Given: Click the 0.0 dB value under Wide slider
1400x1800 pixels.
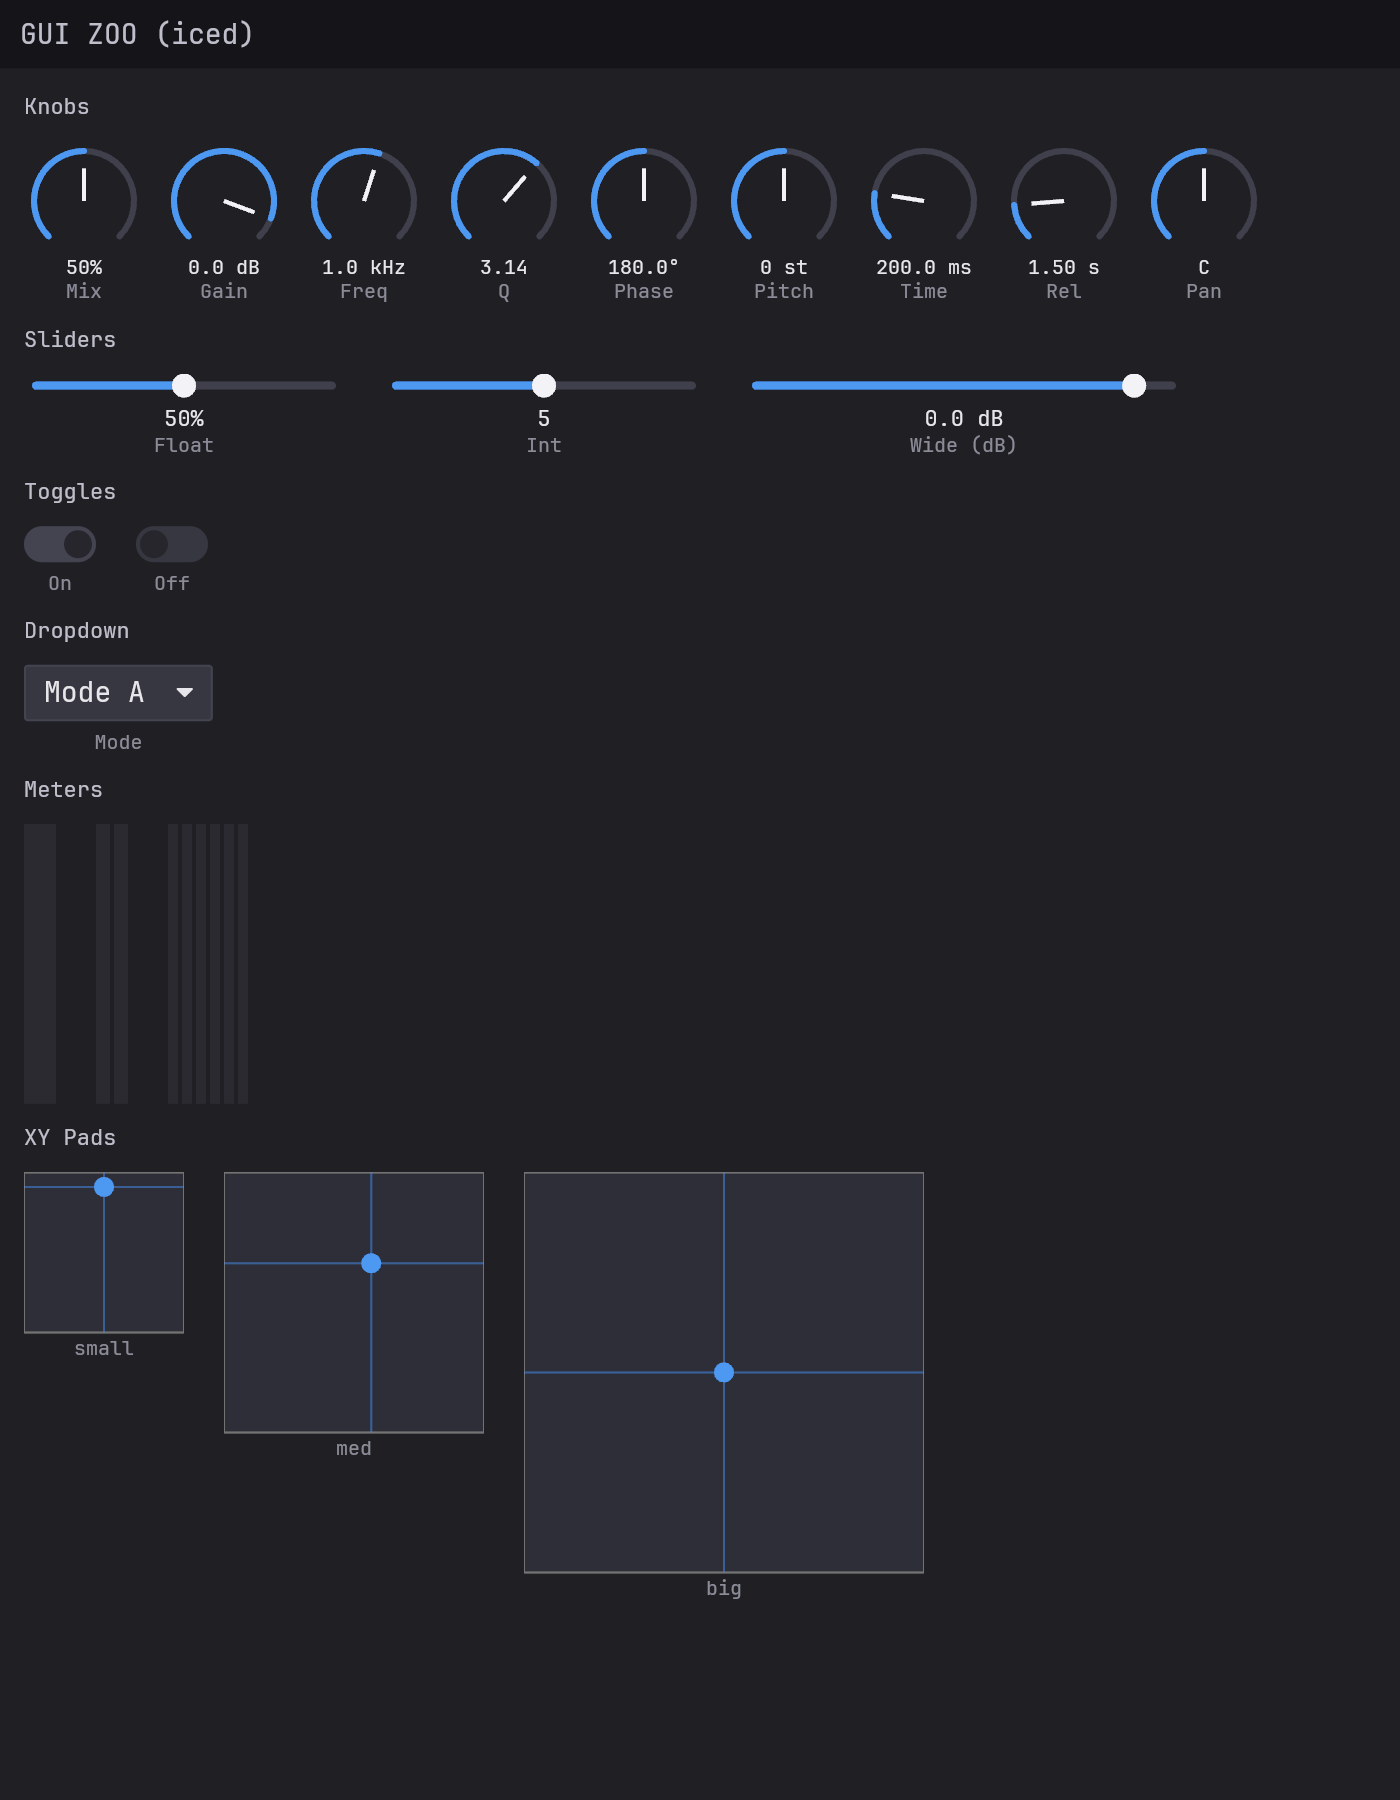Looking at the screenshot, I should pos(964,418).
